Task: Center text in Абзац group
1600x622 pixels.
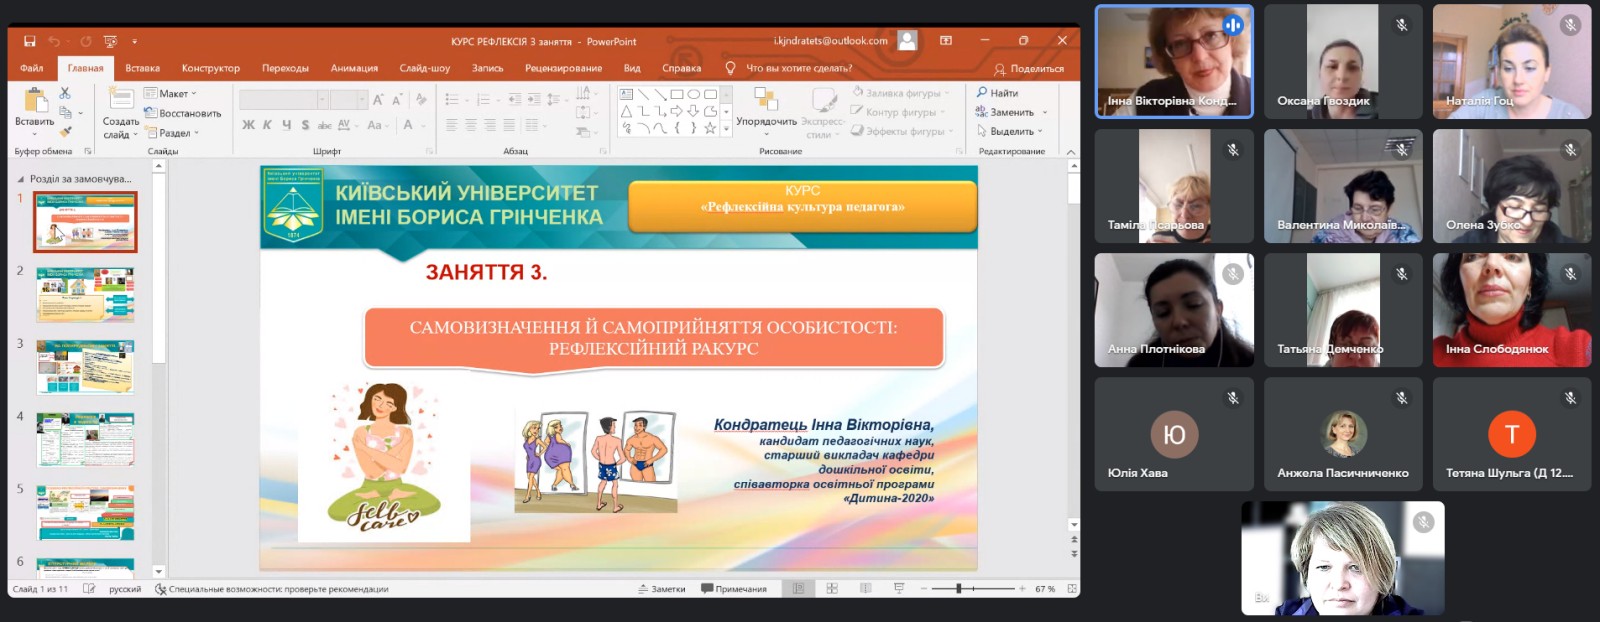Action: 471,125
